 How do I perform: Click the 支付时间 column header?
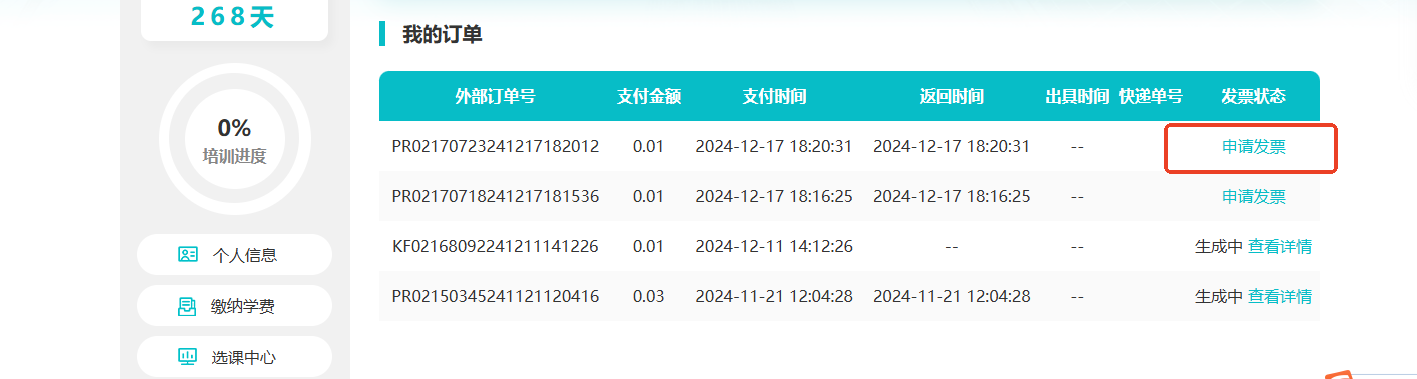pyautogui.click(x=774, y=97)
